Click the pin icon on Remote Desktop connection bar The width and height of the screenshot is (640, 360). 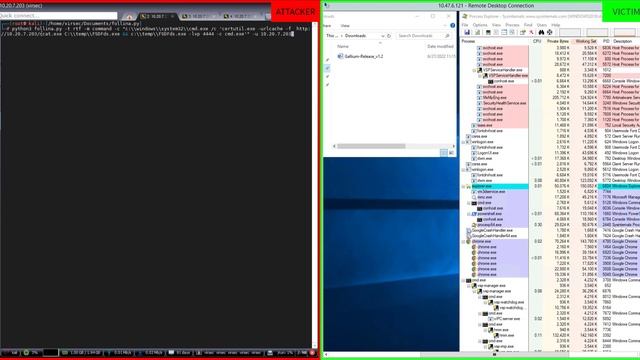[326, 5]
